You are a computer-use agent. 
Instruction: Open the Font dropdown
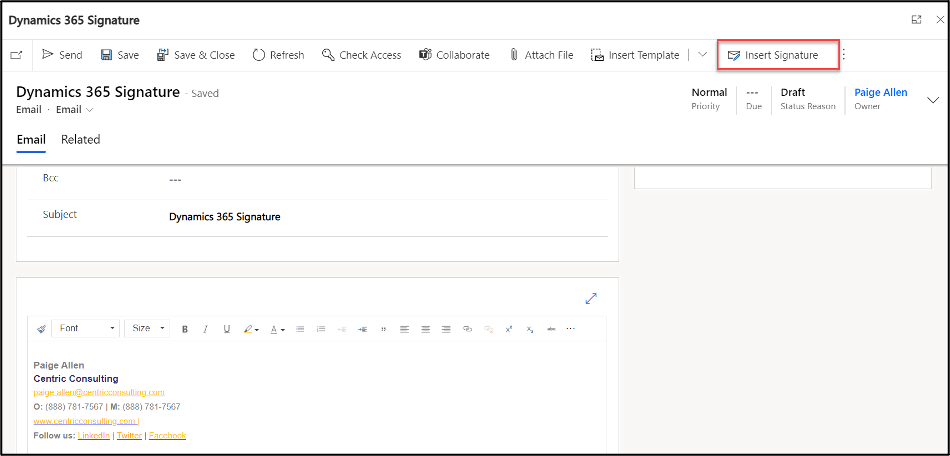coord(86,328)
